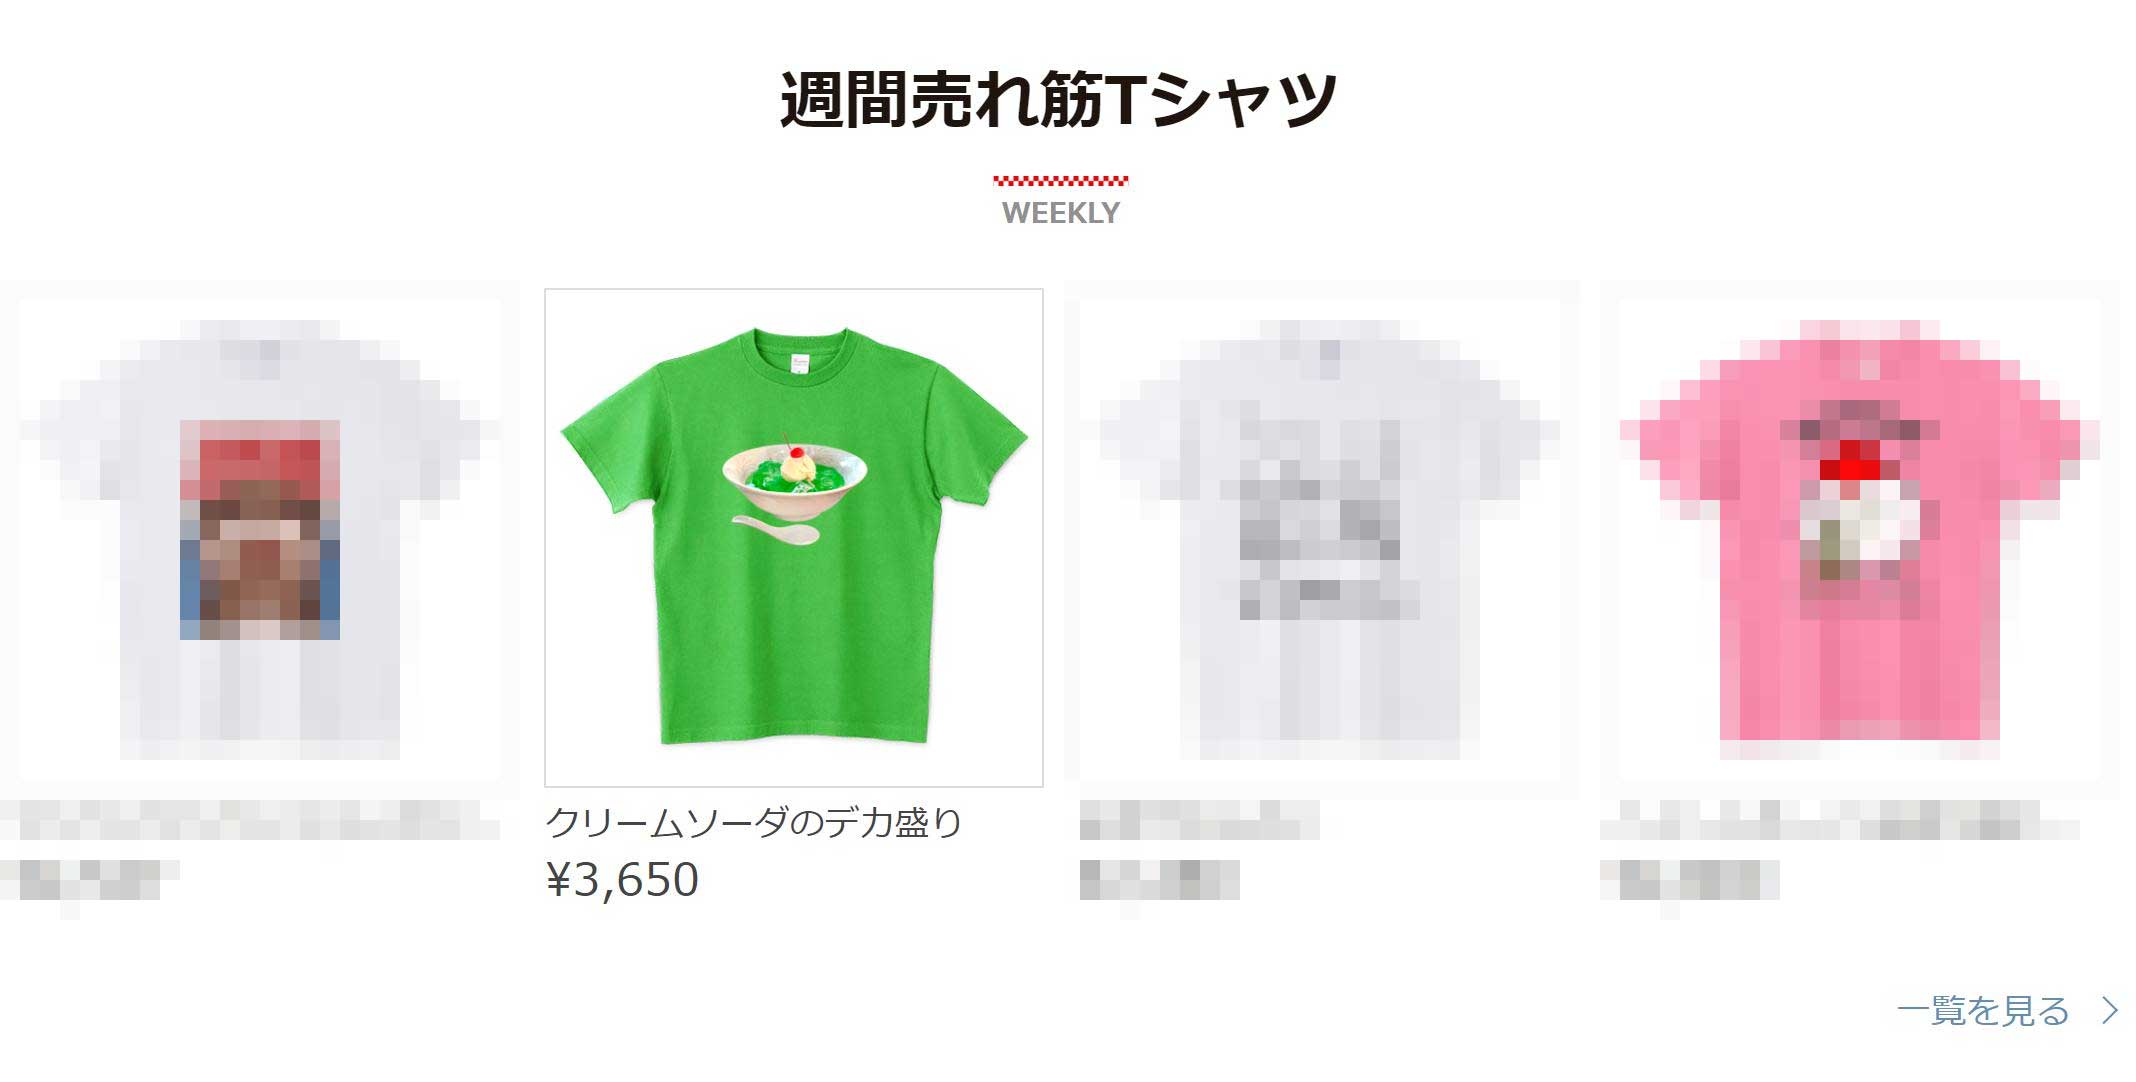
Task: Open the 一覧を見る link
Action: pos(1983,1010)
